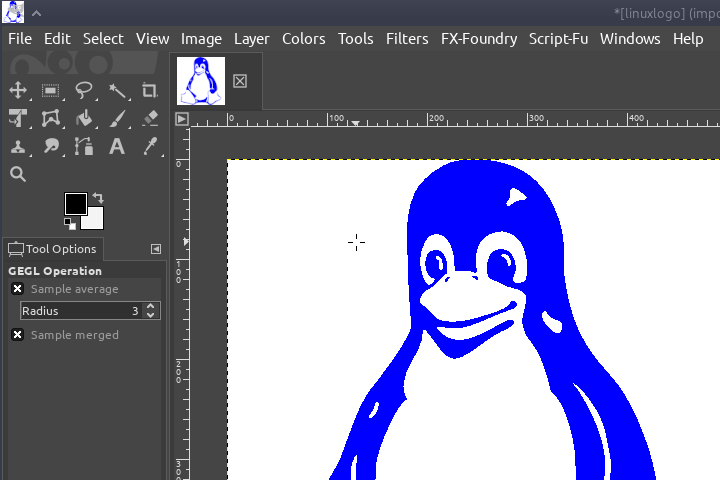Open the black foreground color swatch

click(75, 203)
